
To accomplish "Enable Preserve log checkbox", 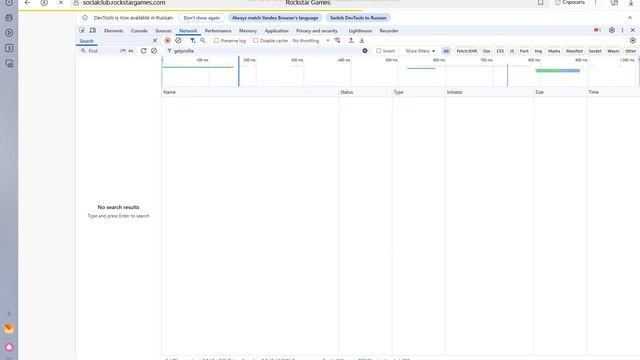I will click(216, 40).
